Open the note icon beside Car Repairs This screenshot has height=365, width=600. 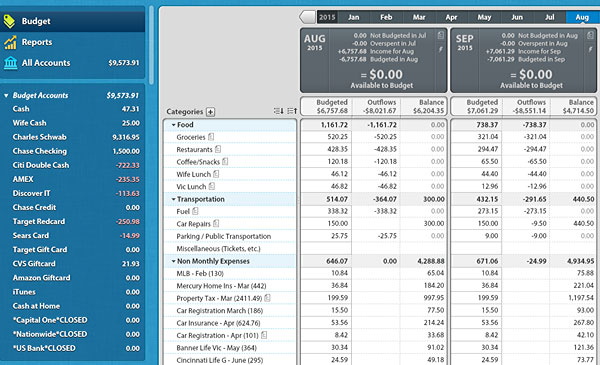[x=216, y=223]
